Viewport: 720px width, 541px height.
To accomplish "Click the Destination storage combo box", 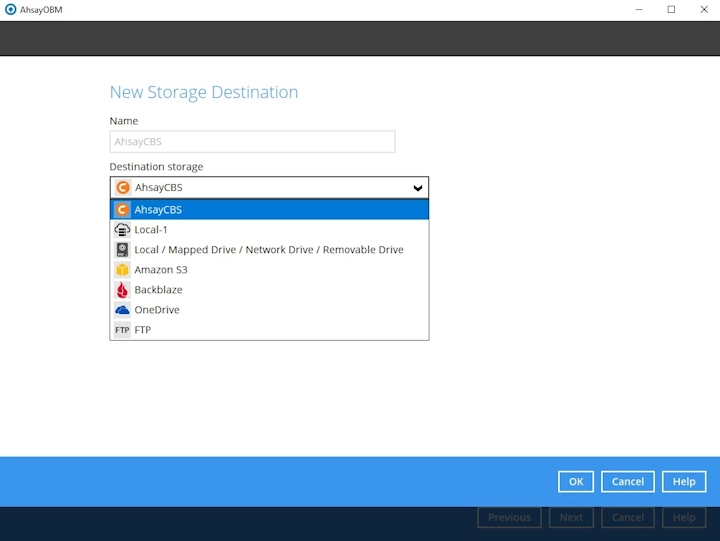I will [x=269, y=187].
